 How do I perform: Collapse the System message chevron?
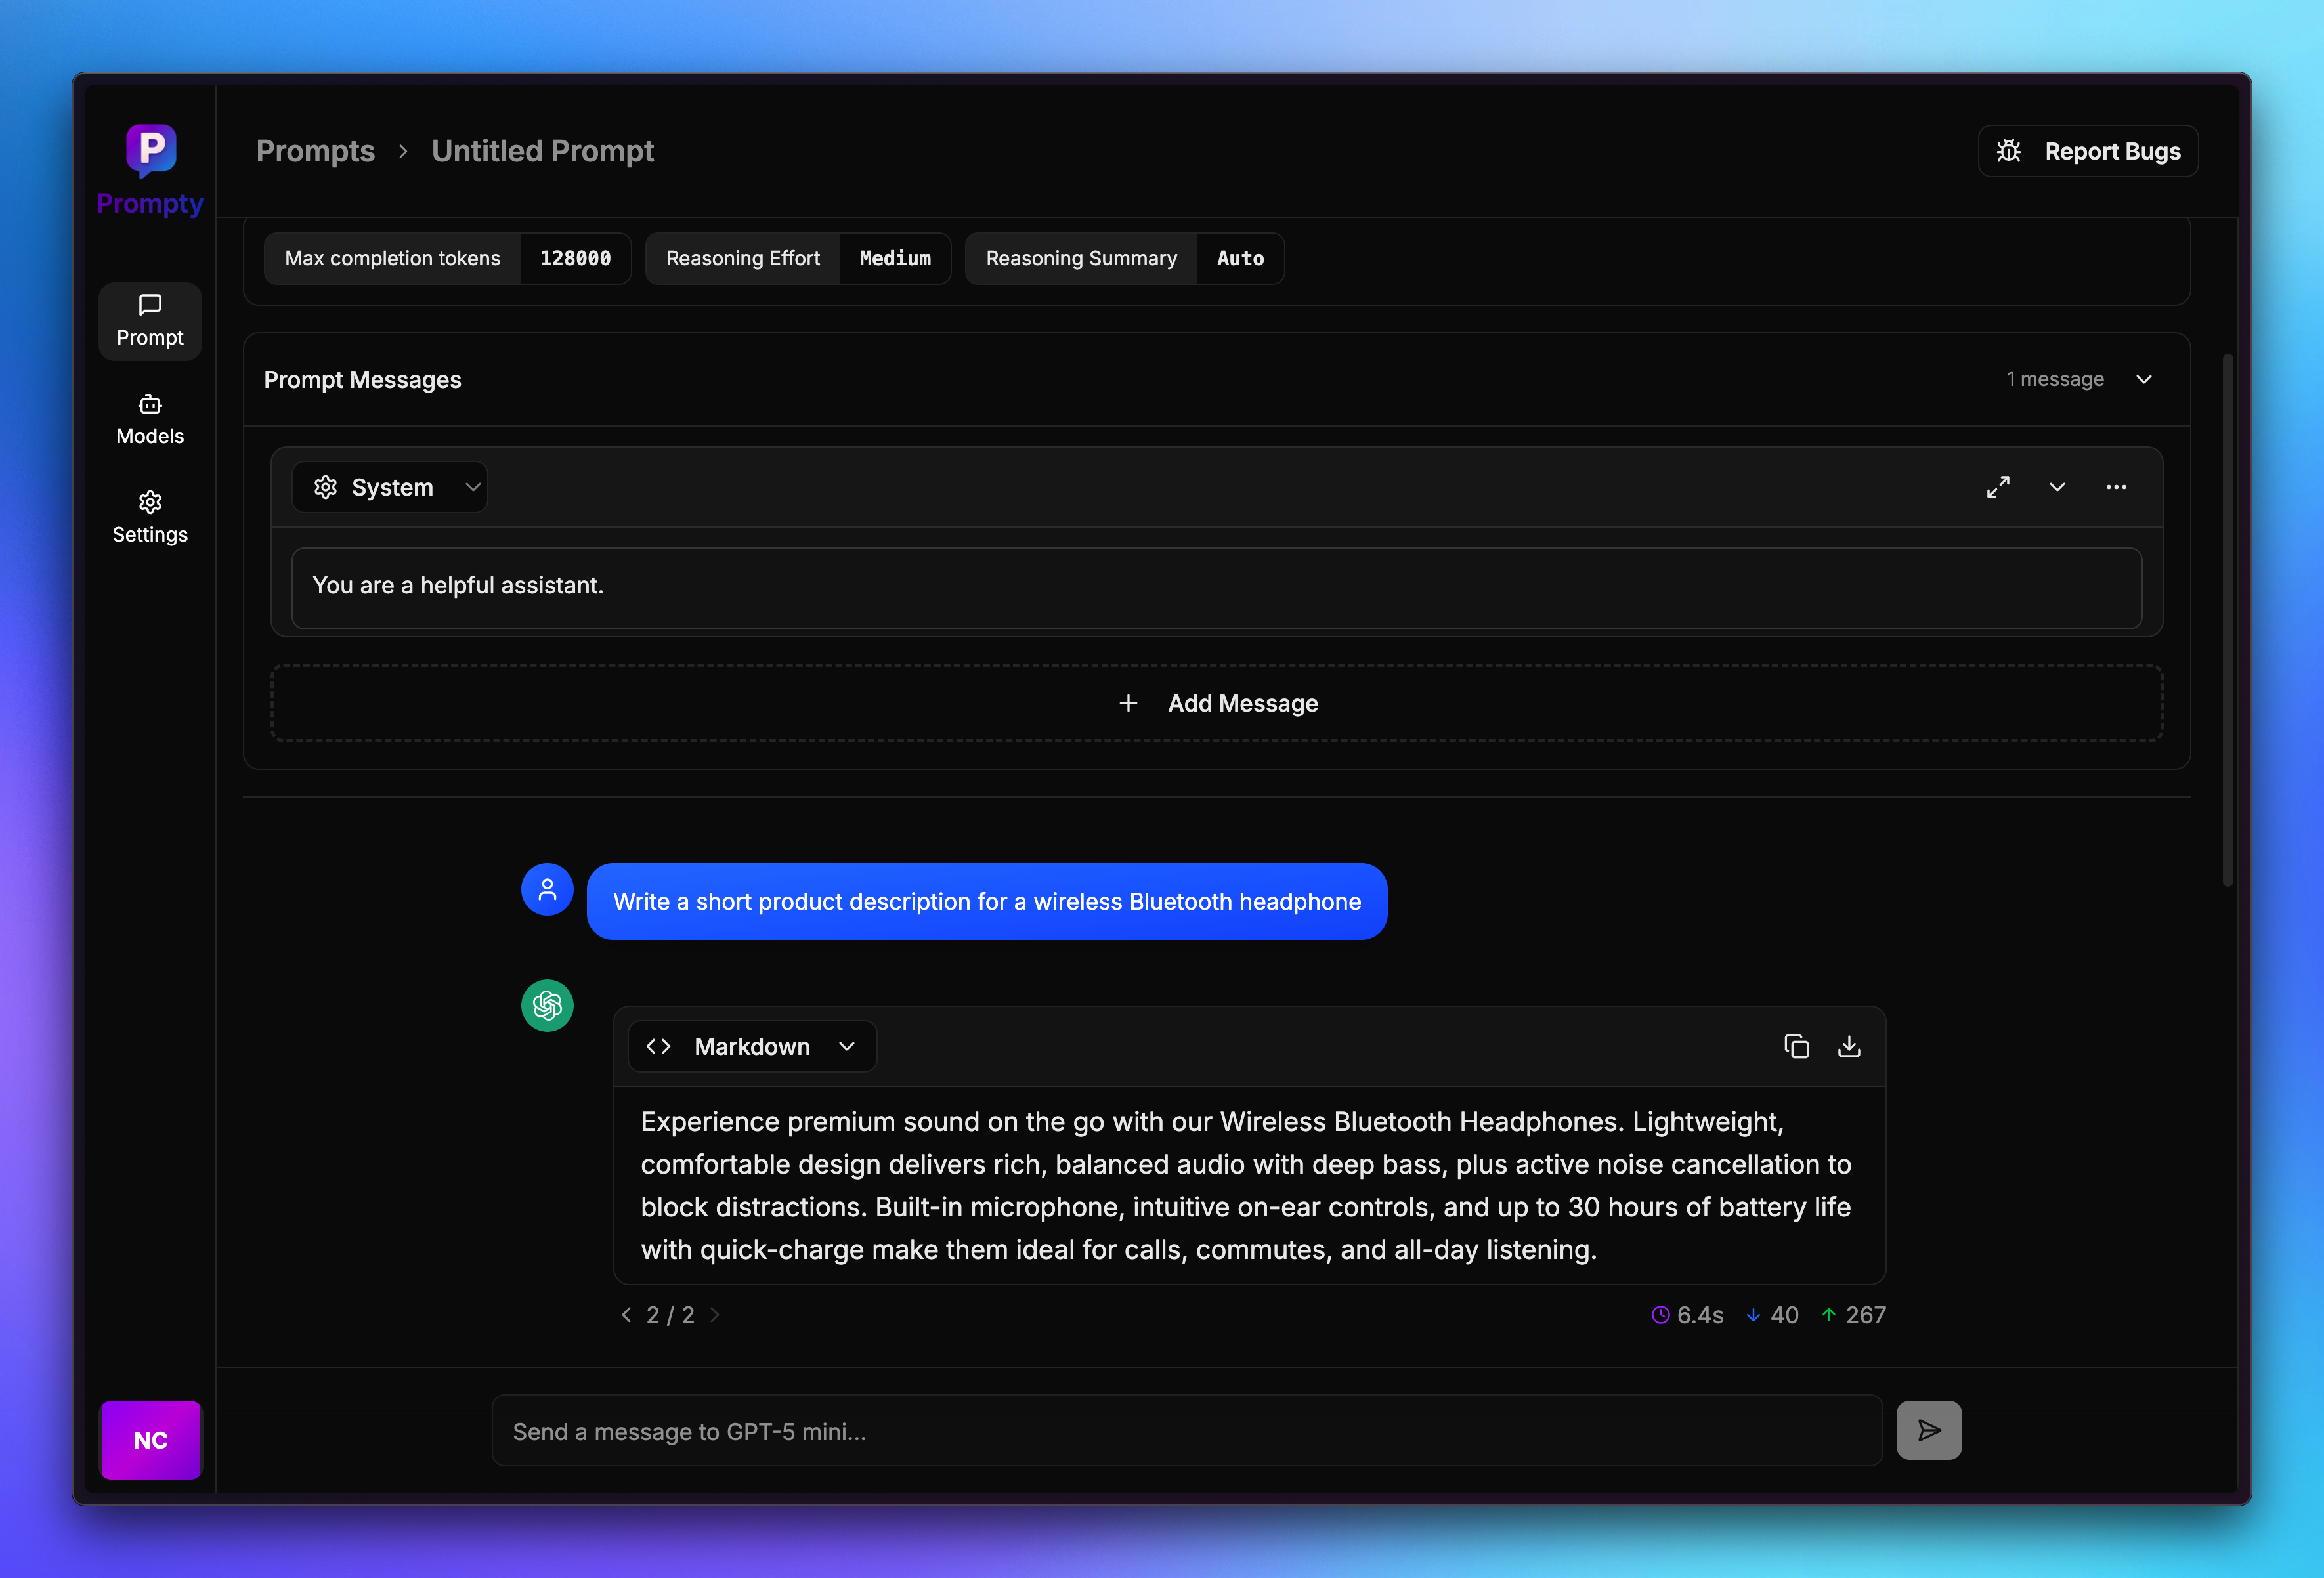[2057, 487]
